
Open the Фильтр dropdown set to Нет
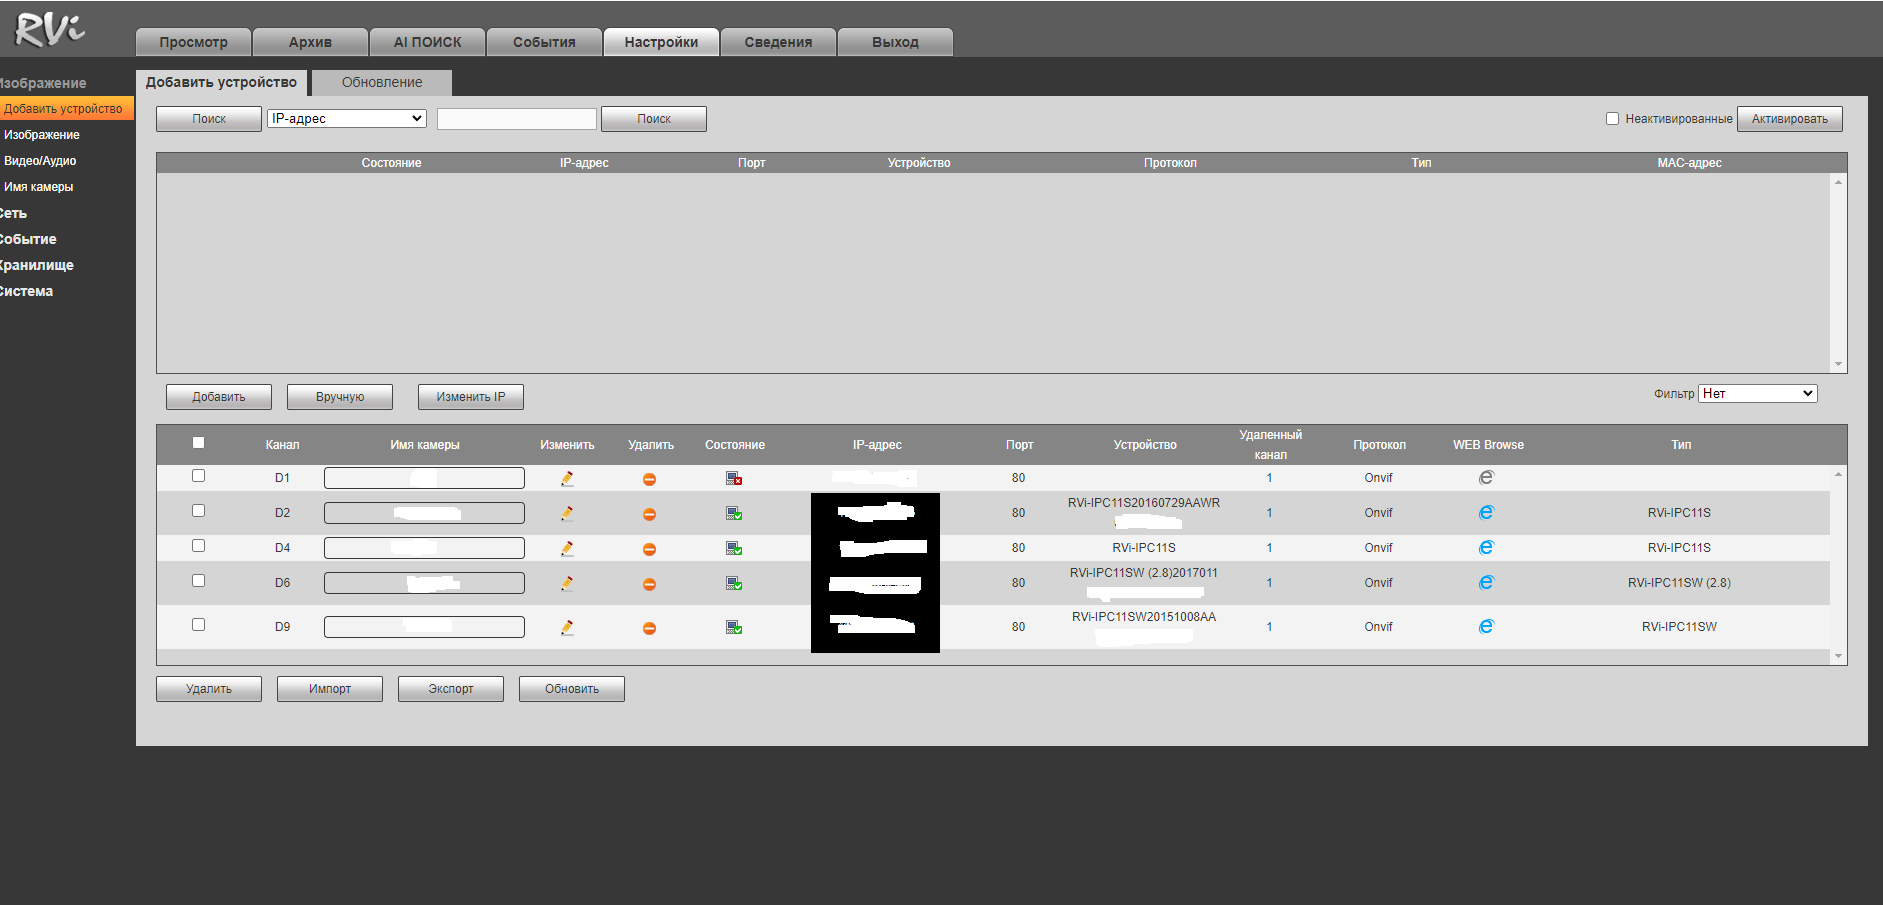coord(1757,393)
